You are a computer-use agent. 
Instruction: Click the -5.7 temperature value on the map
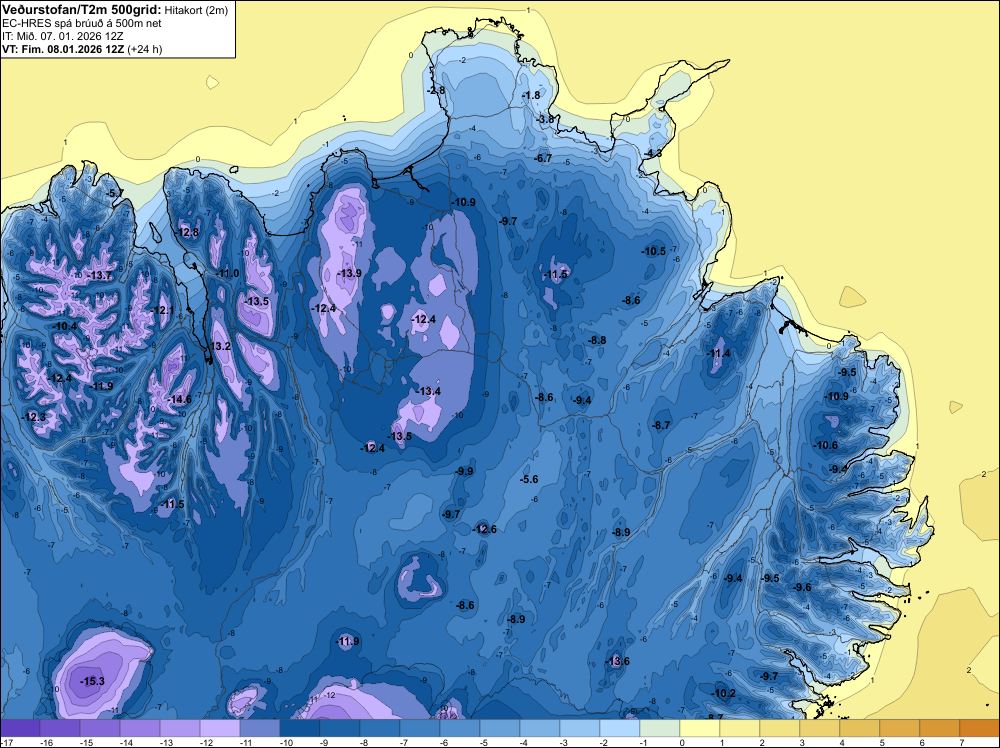click(x=114, y=193)
